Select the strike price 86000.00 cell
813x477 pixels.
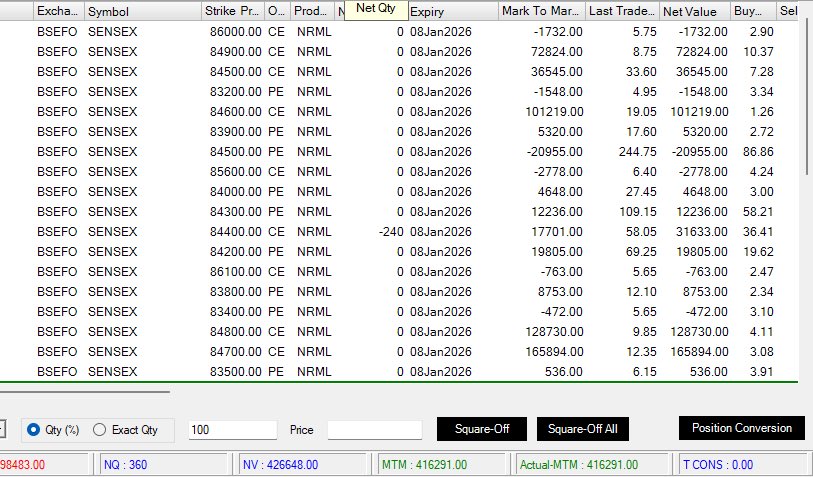(x=235, y=32)
